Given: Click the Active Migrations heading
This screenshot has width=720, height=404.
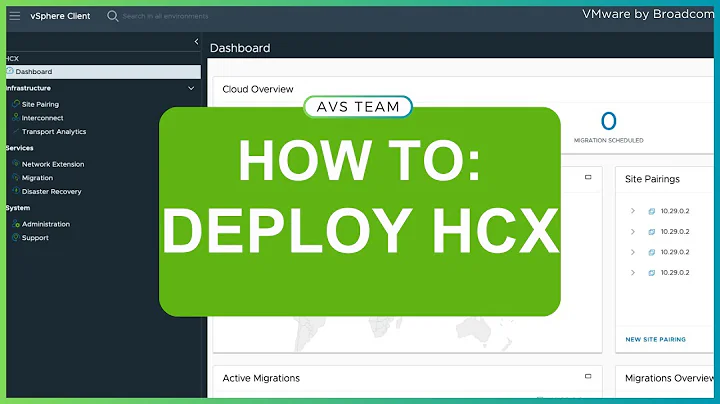Looking at the screenshot, I should [261, 378].
